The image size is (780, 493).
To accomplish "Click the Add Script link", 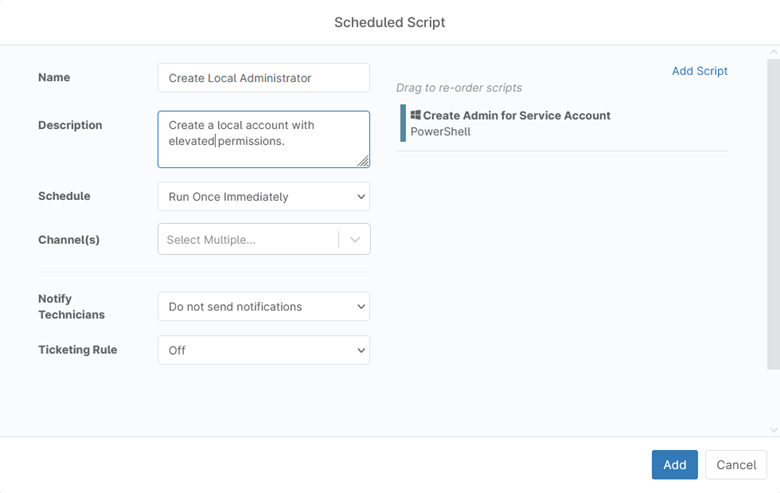I will click(x=699, y=71).
